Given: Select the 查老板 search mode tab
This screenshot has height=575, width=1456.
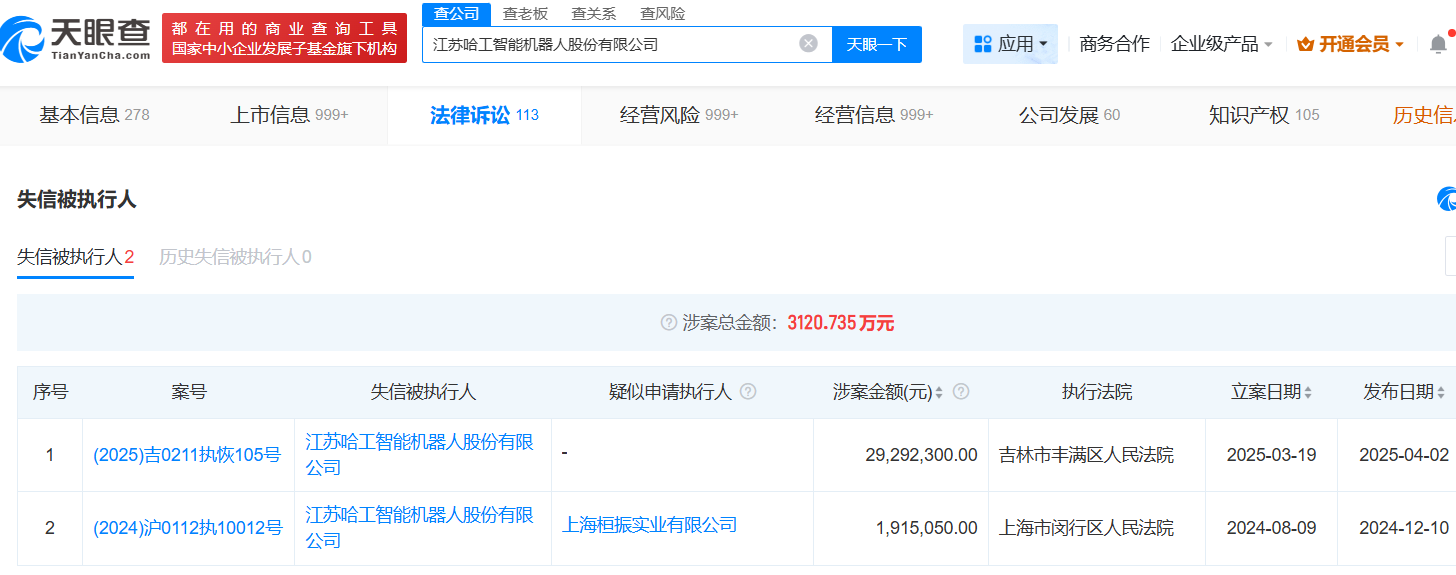Looking at the screenshot, I should click(x=525, y=14).
